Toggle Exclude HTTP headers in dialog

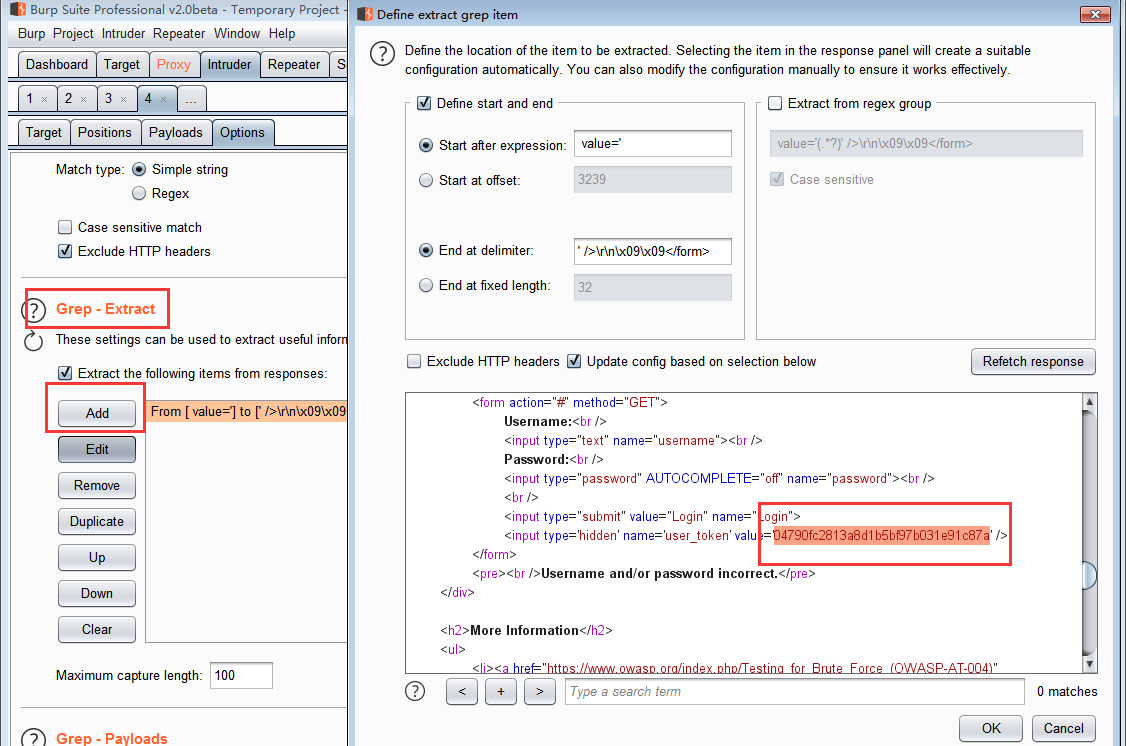click(x=414, y=361)
